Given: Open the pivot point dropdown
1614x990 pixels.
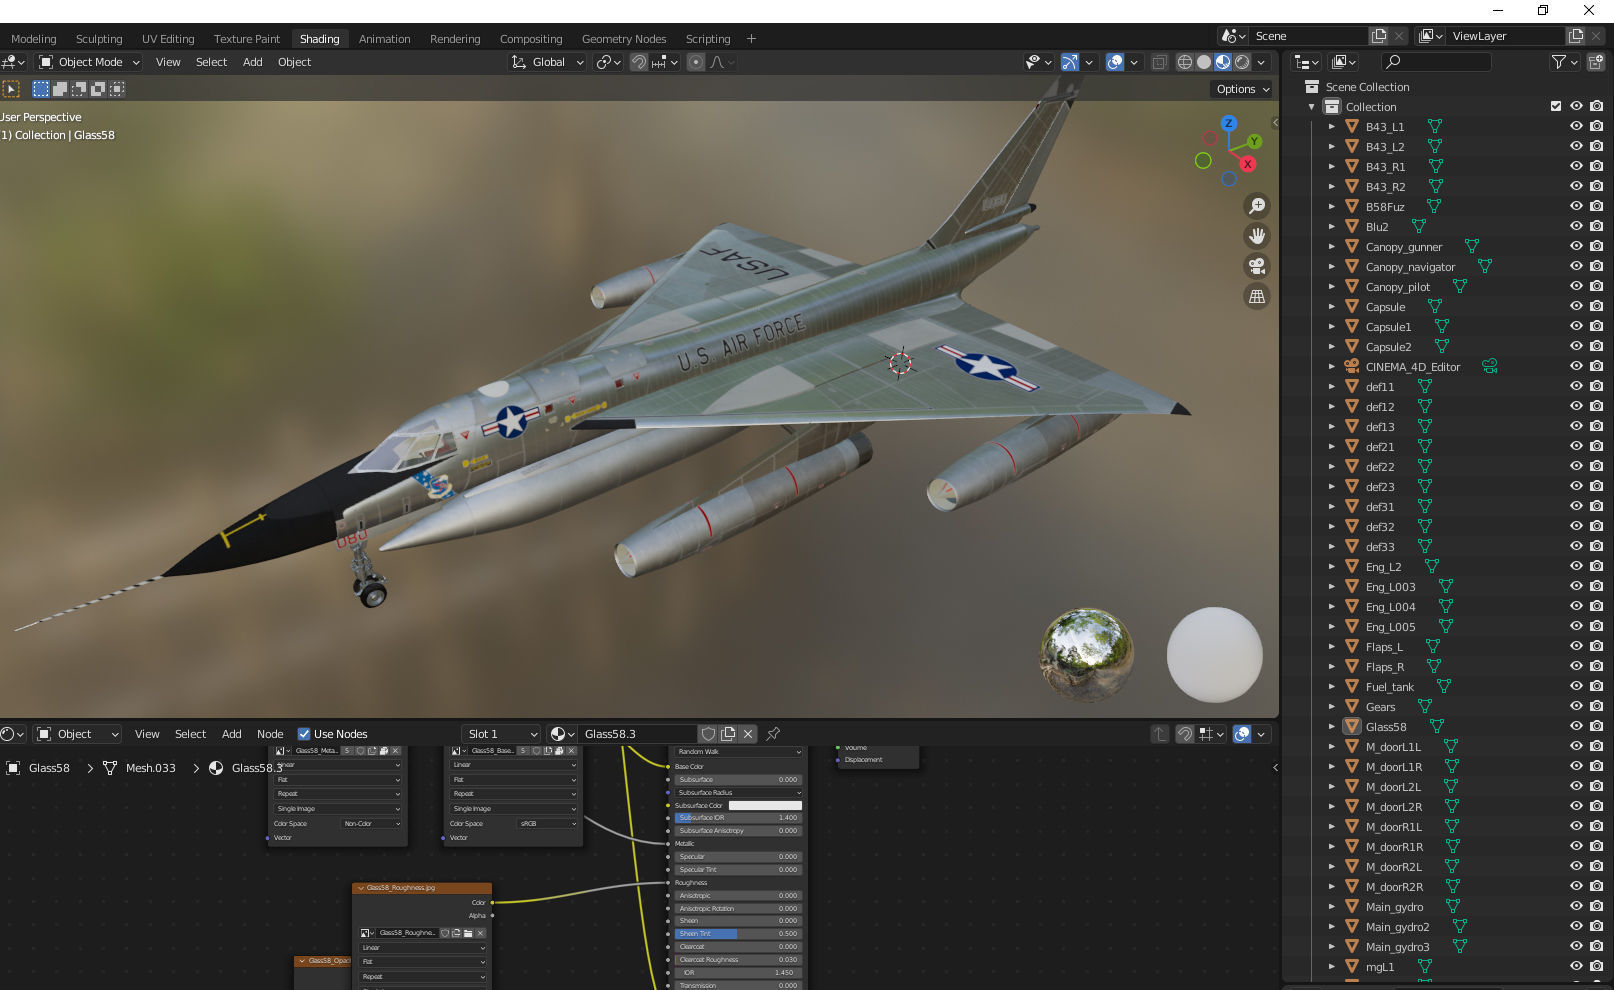Looking at the screenshot, I should pos(608,62).
